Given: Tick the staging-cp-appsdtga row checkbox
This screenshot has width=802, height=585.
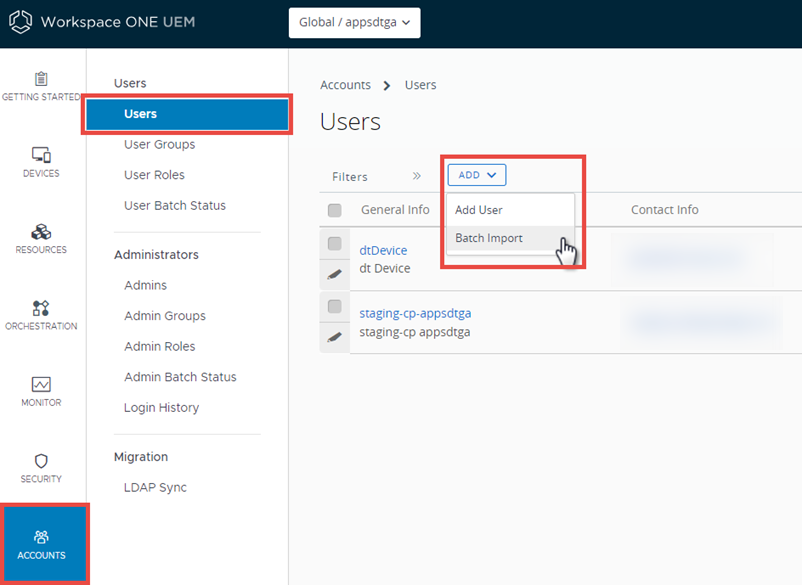Looking at the screenshot, I should coord(335,306).
